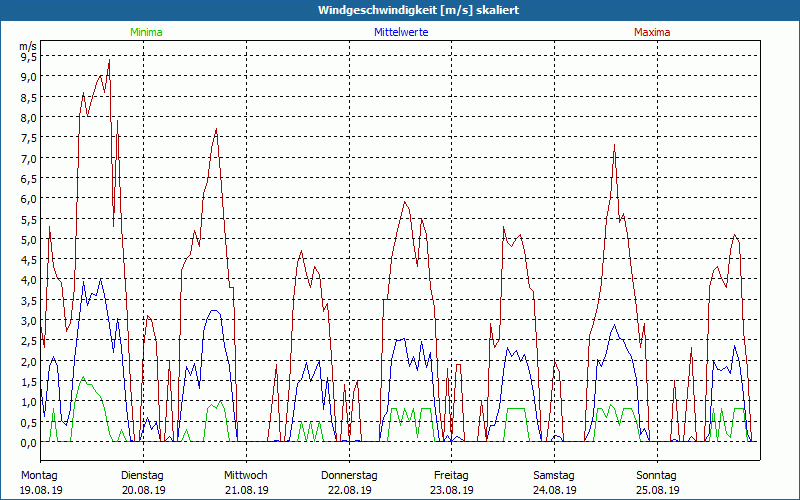Select the Sonntag day label
800x500 pixels.
click(x=656, y=476)
